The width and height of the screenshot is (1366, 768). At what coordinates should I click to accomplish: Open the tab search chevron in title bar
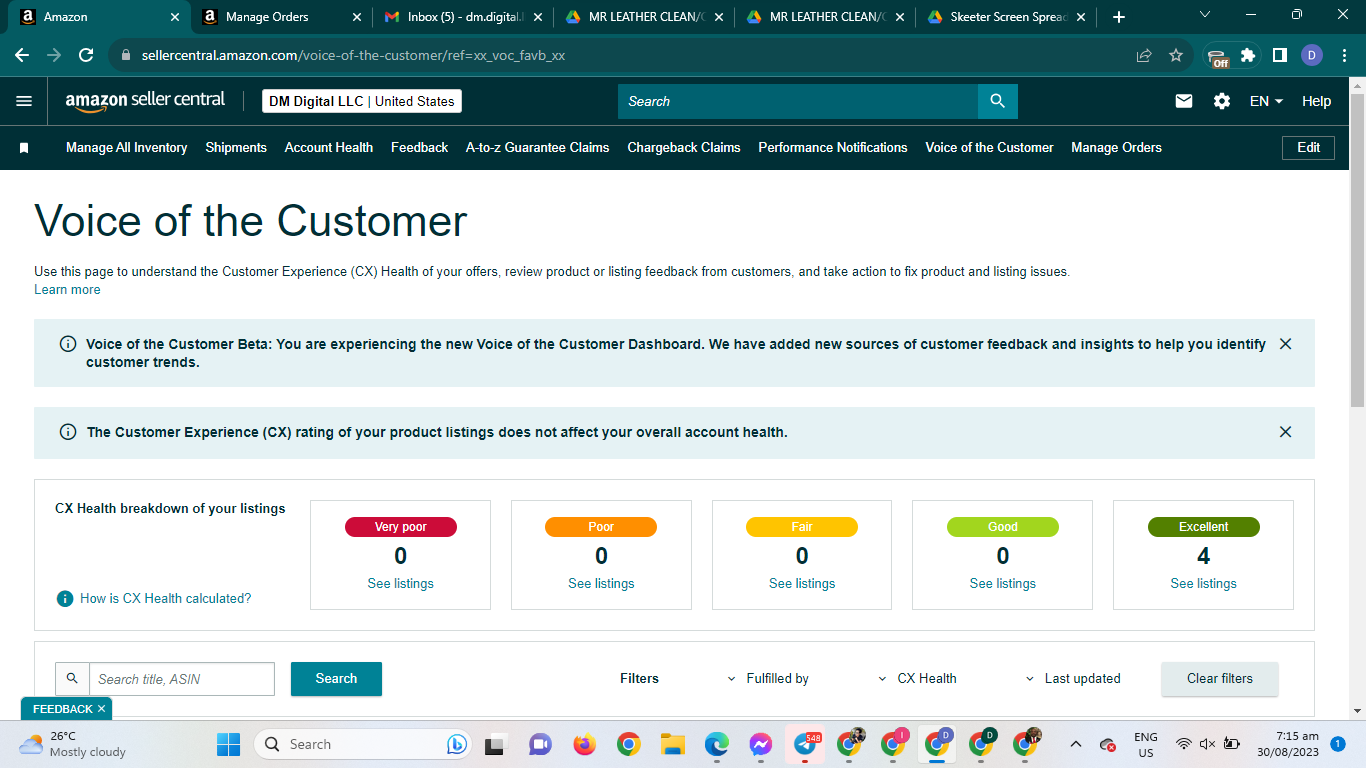(x=1204, y=15)
